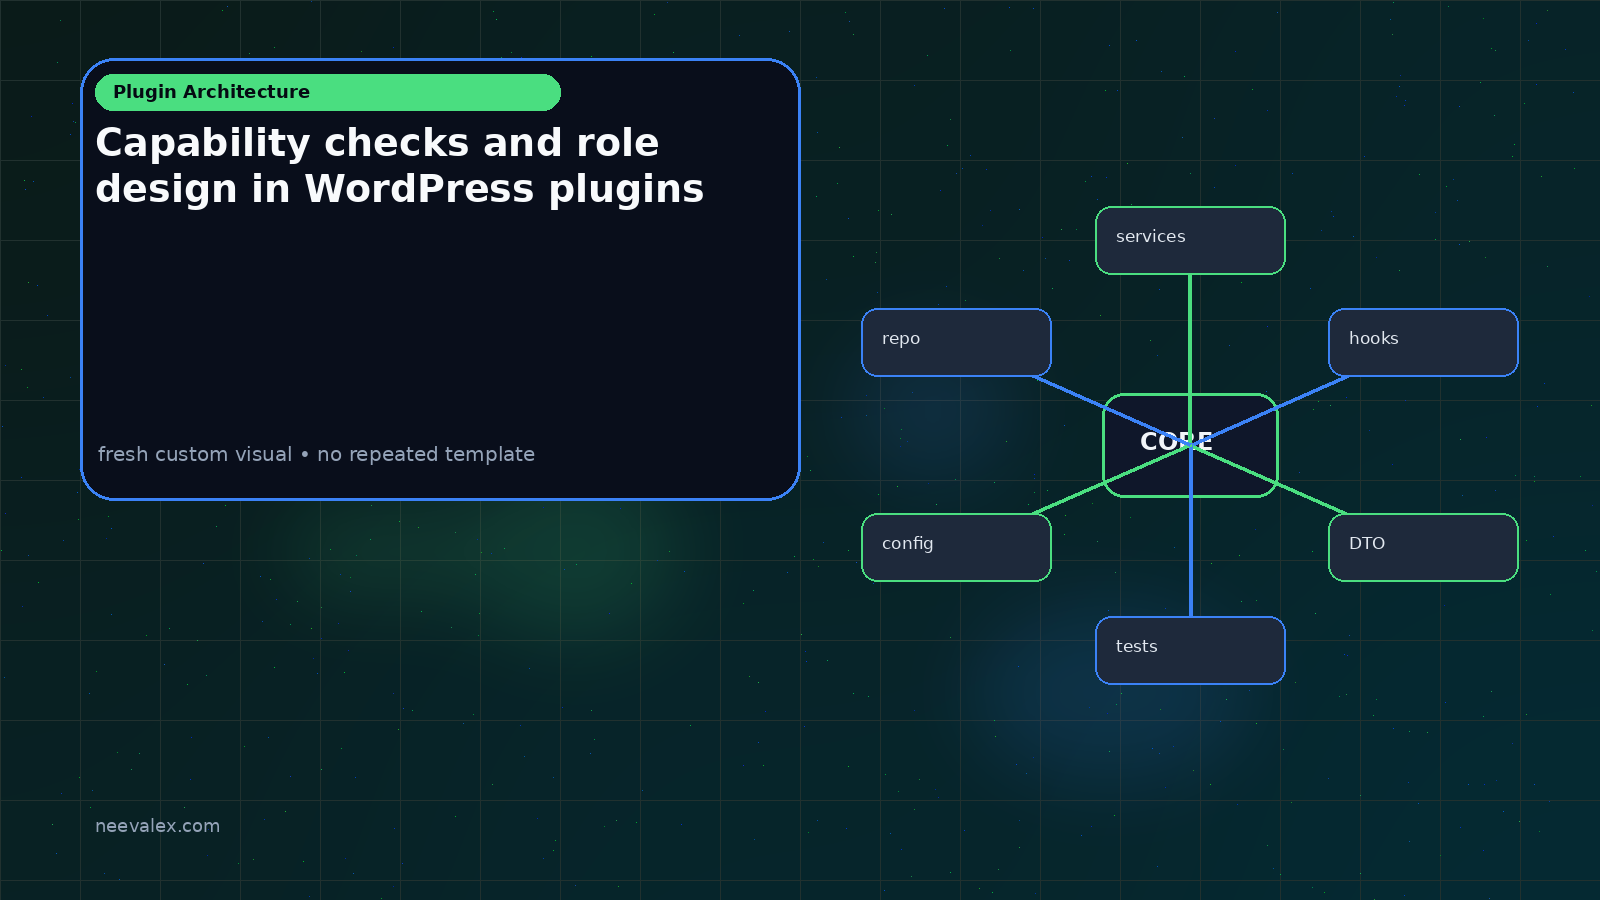This screenshot has height=900, width=1600.
Task: Select the tests node box
Action: tap(1190, 650)
